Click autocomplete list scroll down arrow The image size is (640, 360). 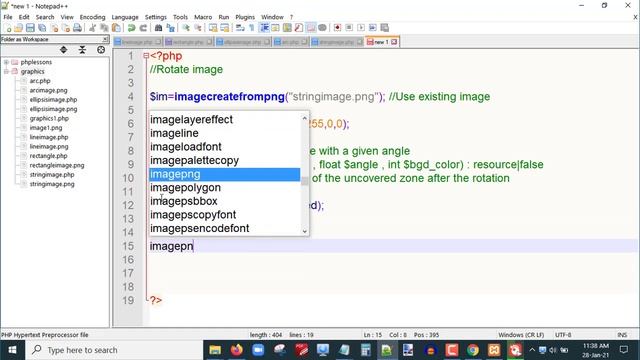304,231
